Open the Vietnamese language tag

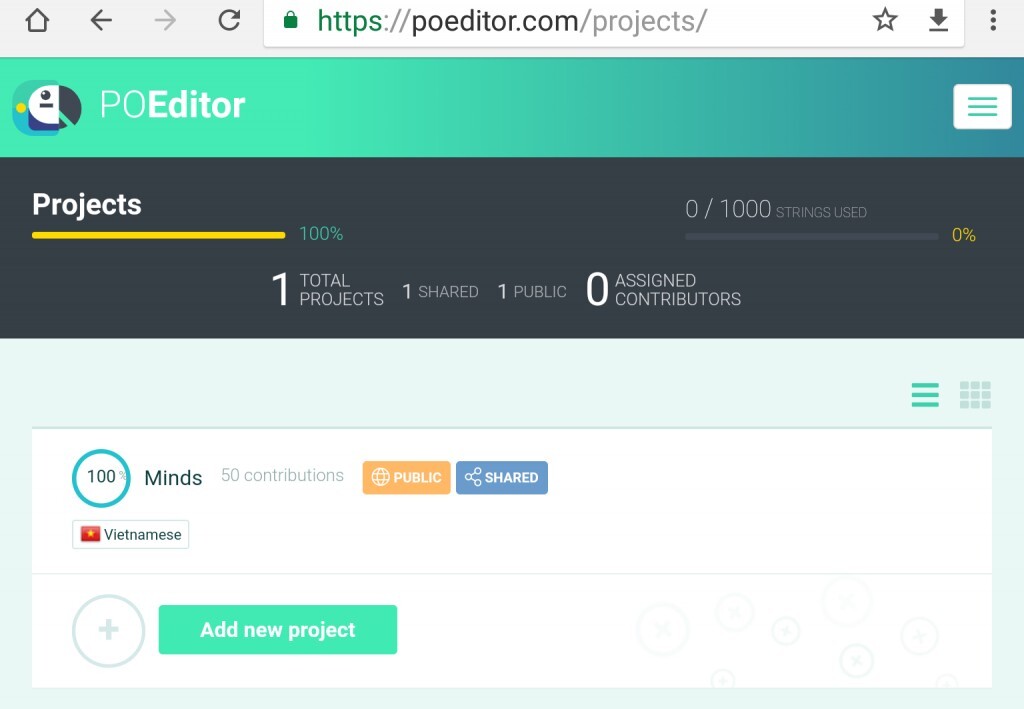pyautogui.click(x=131, y=534)
